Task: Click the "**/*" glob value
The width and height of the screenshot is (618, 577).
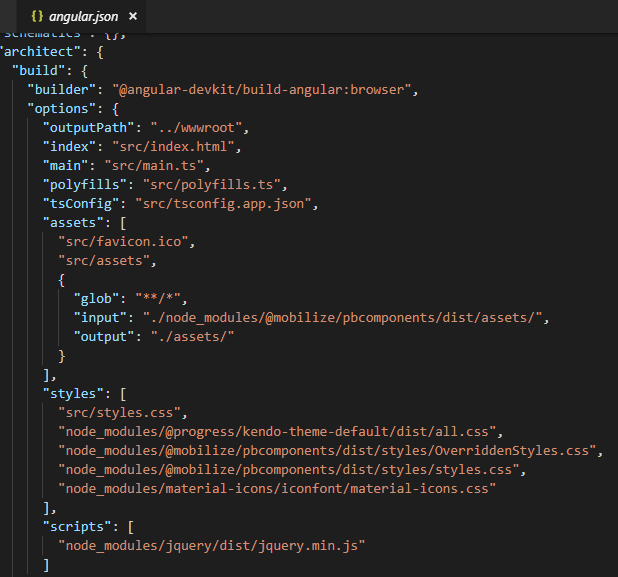Action: click(158, 299)
